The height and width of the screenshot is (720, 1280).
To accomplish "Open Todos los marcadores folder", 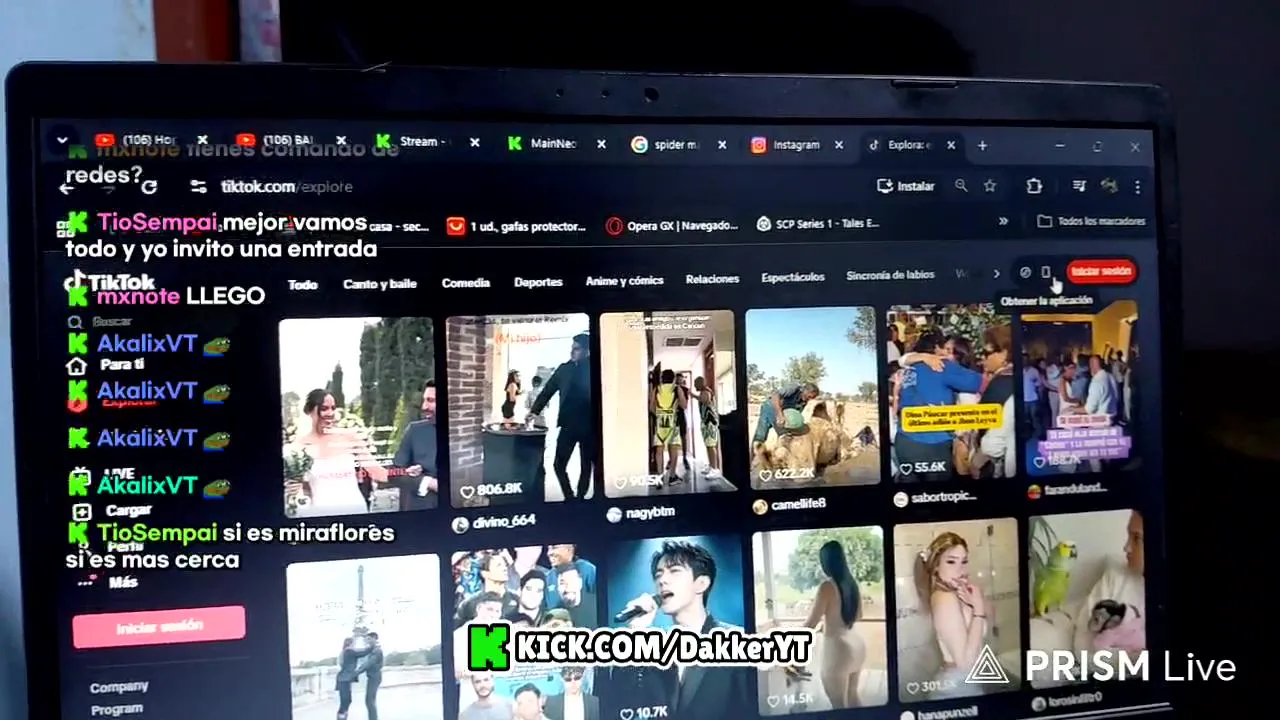I will click(1091, 221).
